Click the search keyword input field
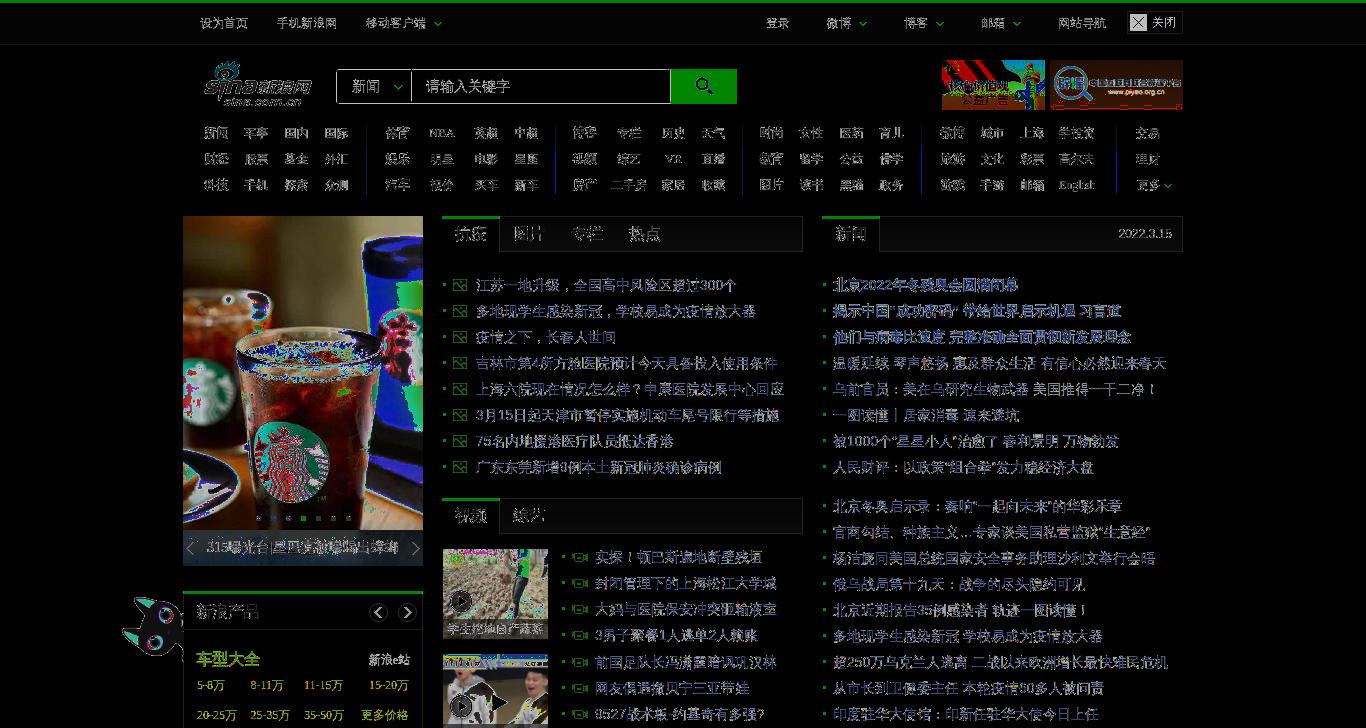This screenshot has width=1366, height=728. click(541, 86)
